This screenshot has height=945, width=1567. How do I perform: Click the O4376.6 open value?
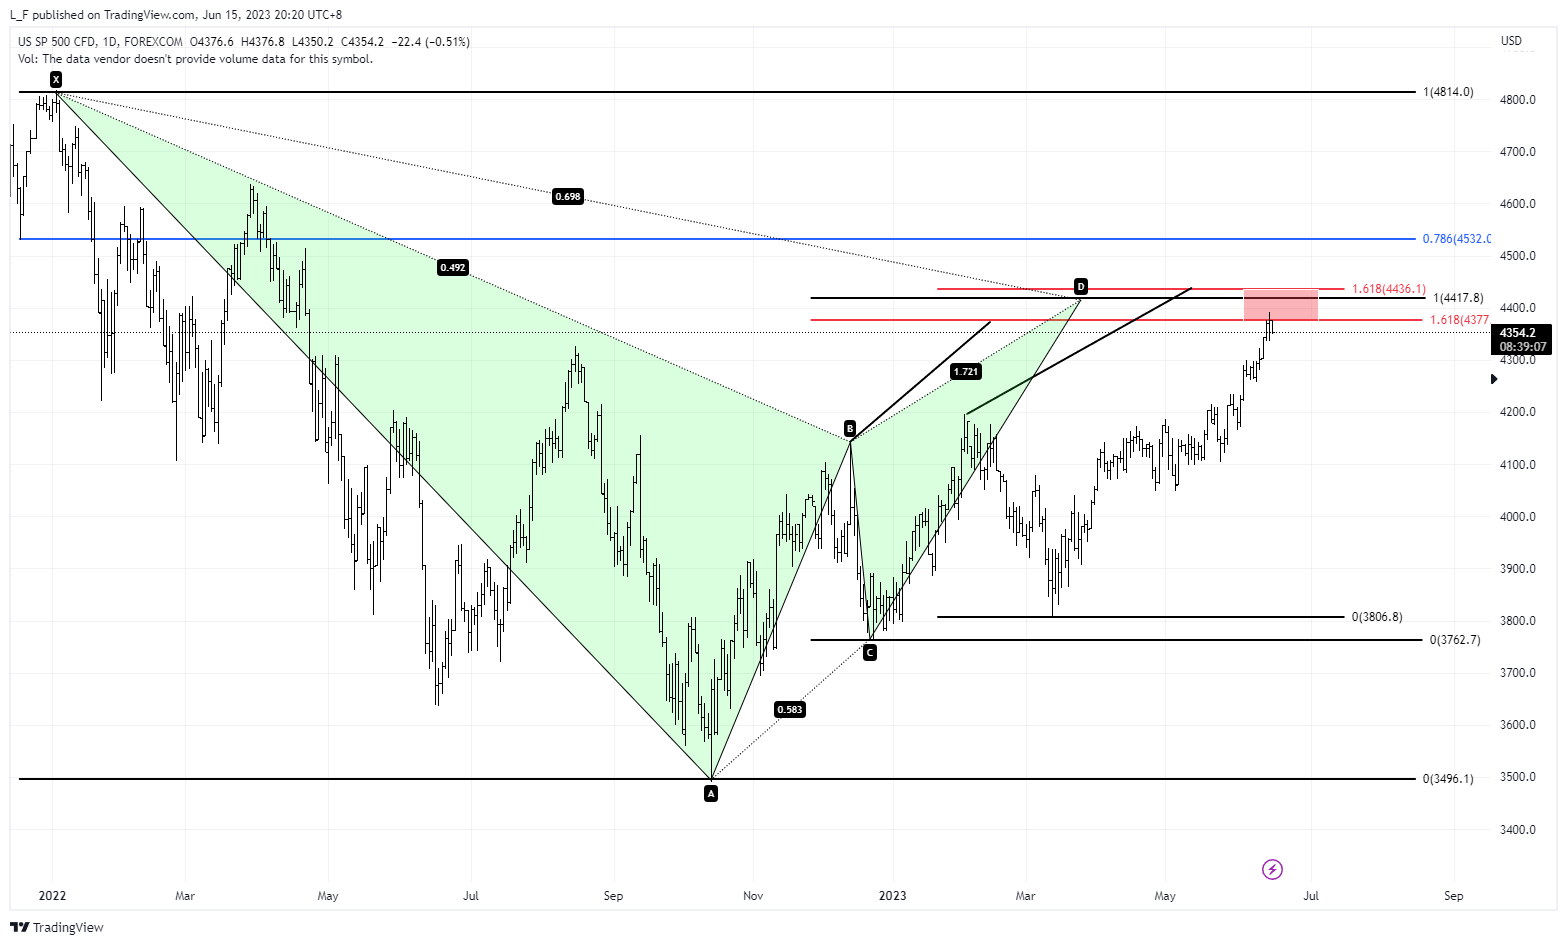tap(212, 42)
